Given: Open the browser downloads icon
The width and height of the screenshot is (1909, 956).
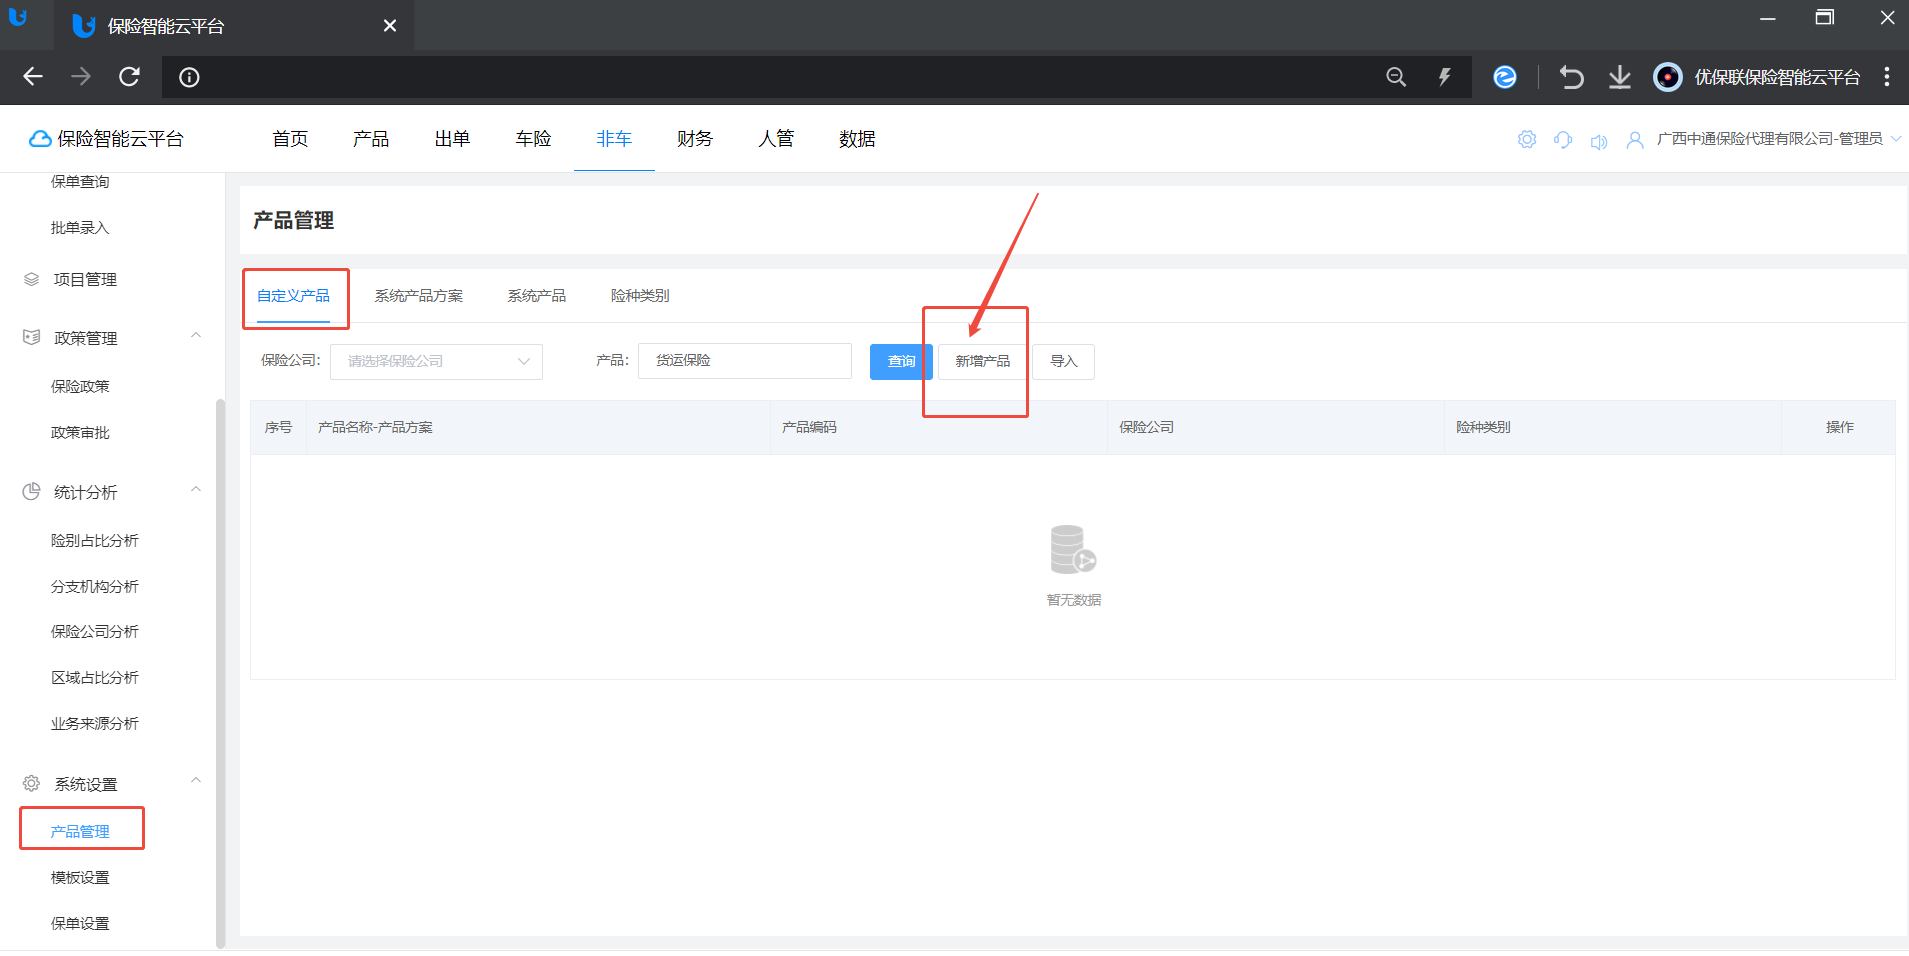Looking at the screenshot, I should click(x=1620, y=77).
